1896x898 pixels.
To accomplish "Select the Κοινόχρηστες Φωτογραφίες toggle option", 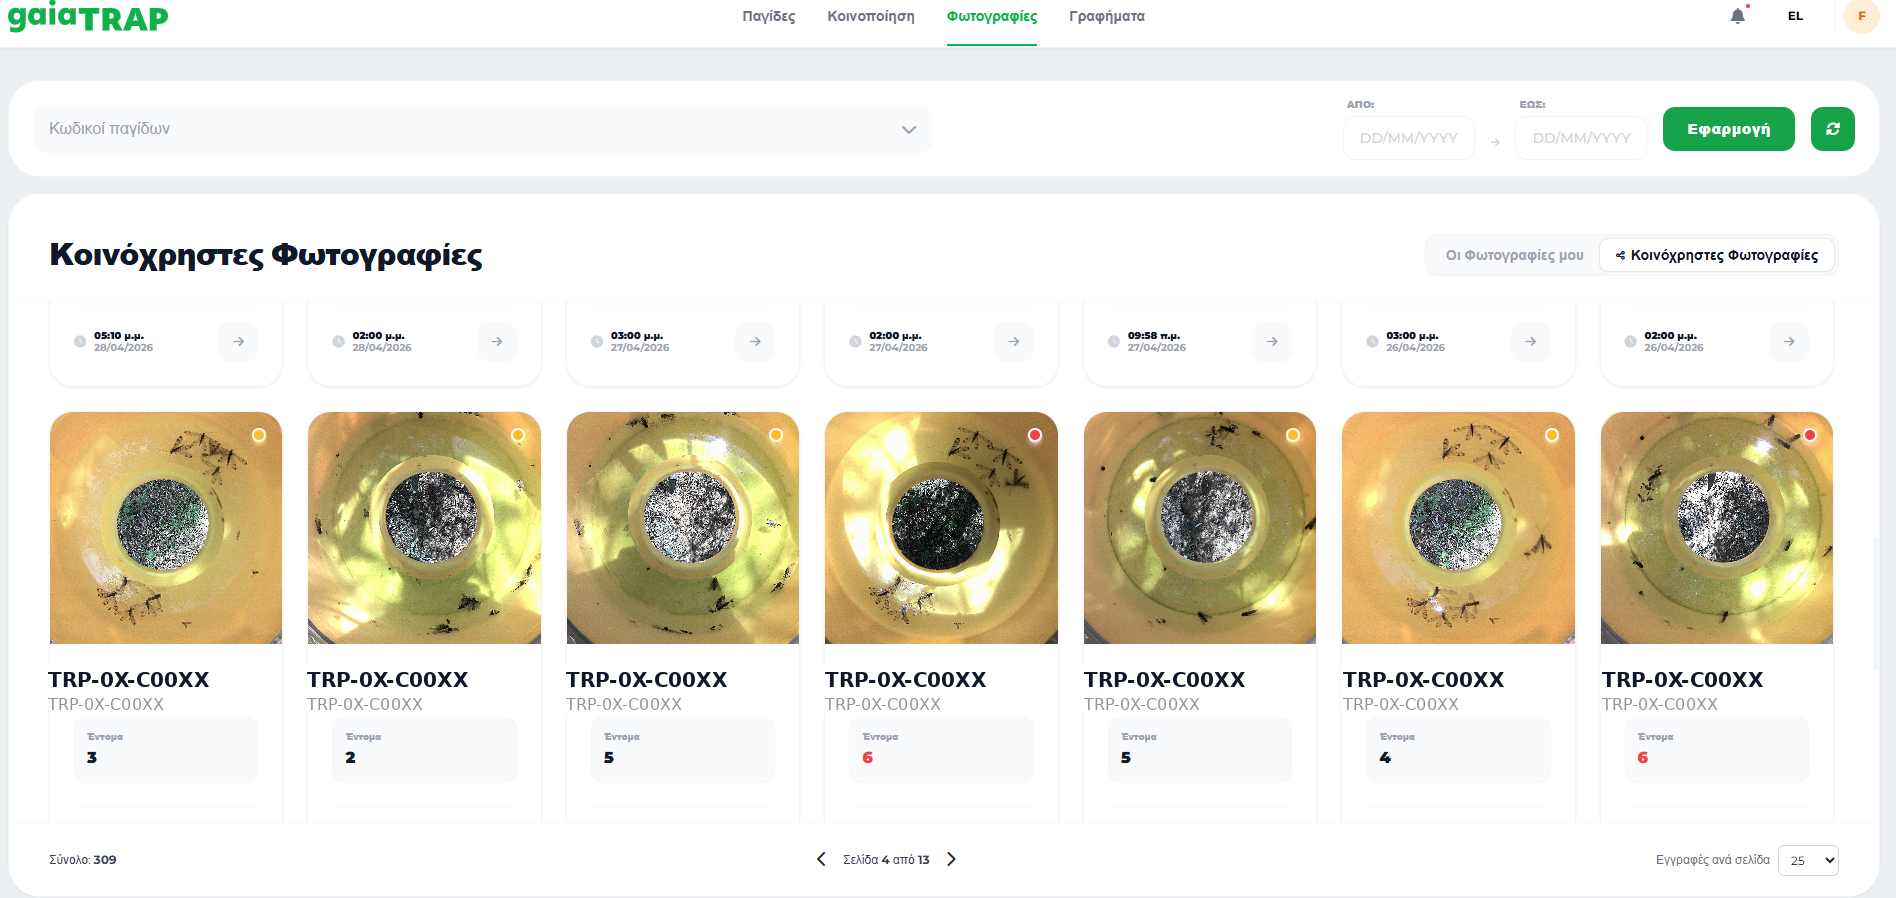I will coord(1717,255).
